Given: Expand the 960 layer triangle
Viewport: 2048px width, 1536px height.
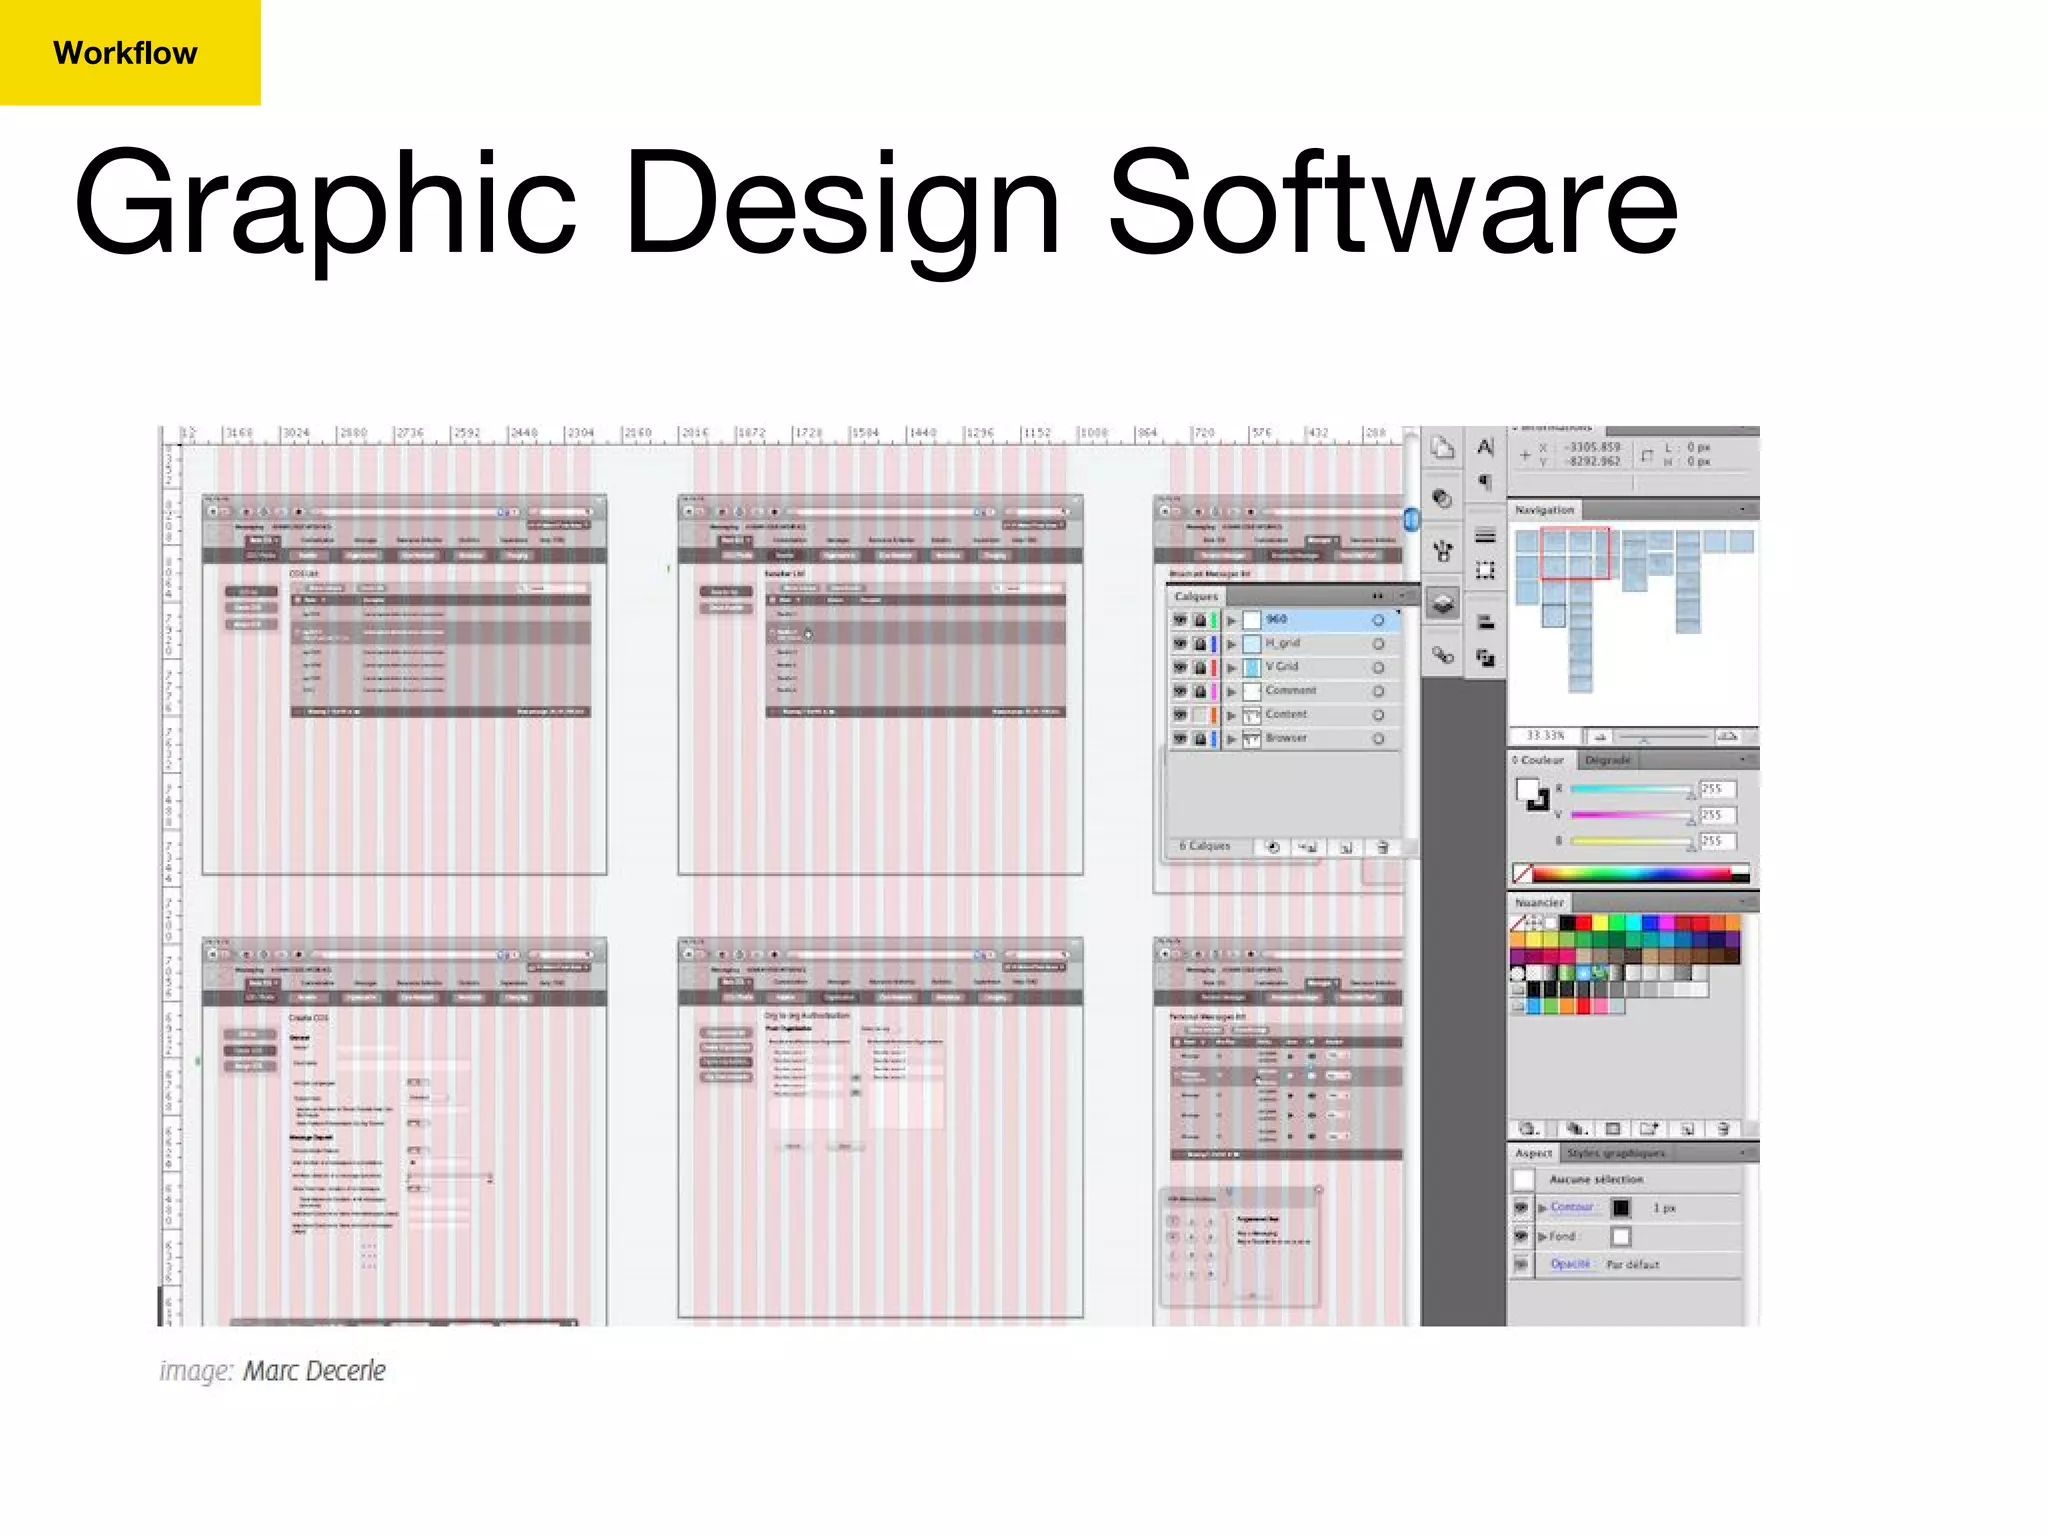Looking at the screenshot, I should pyautogui.click(x=1232, y=621).
